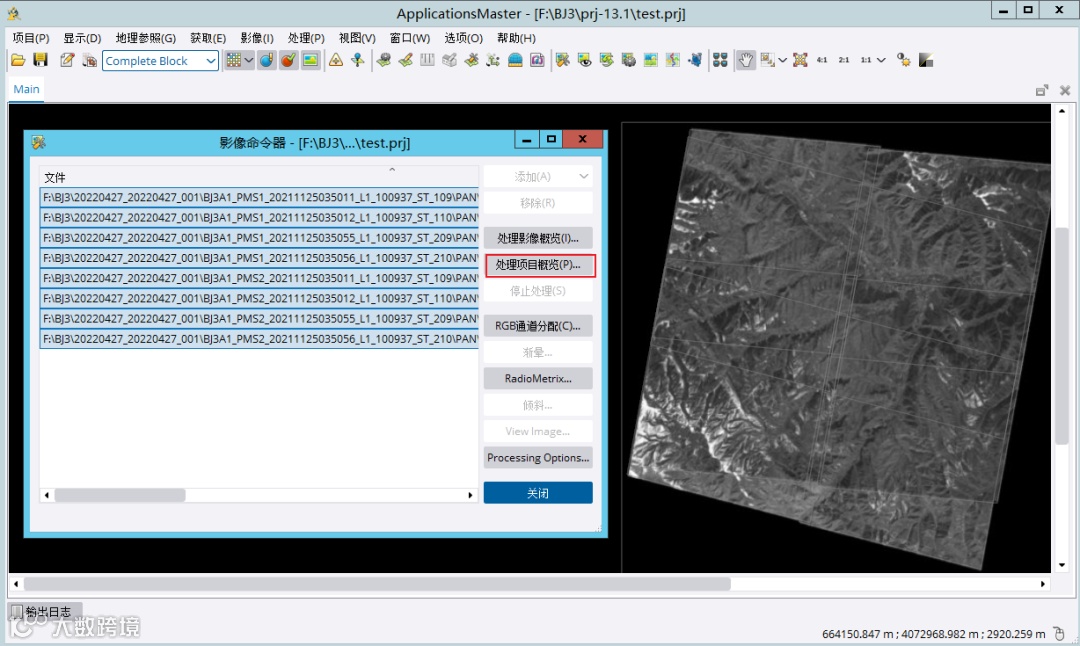Click the save project floppy disk icon
Image resolution: width=1080 pixels, height=646 pixels.
coord(41,60)
